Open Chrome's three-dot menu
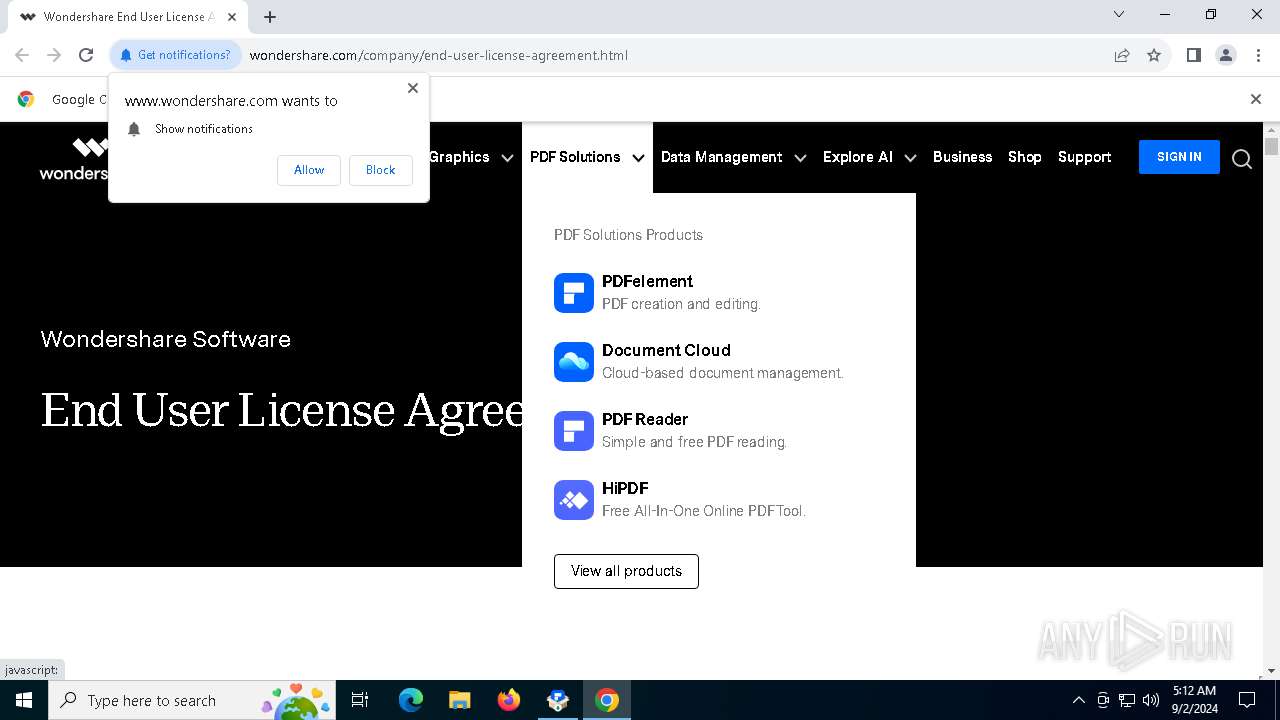Screen dimensions: 1280x720 1258,55
